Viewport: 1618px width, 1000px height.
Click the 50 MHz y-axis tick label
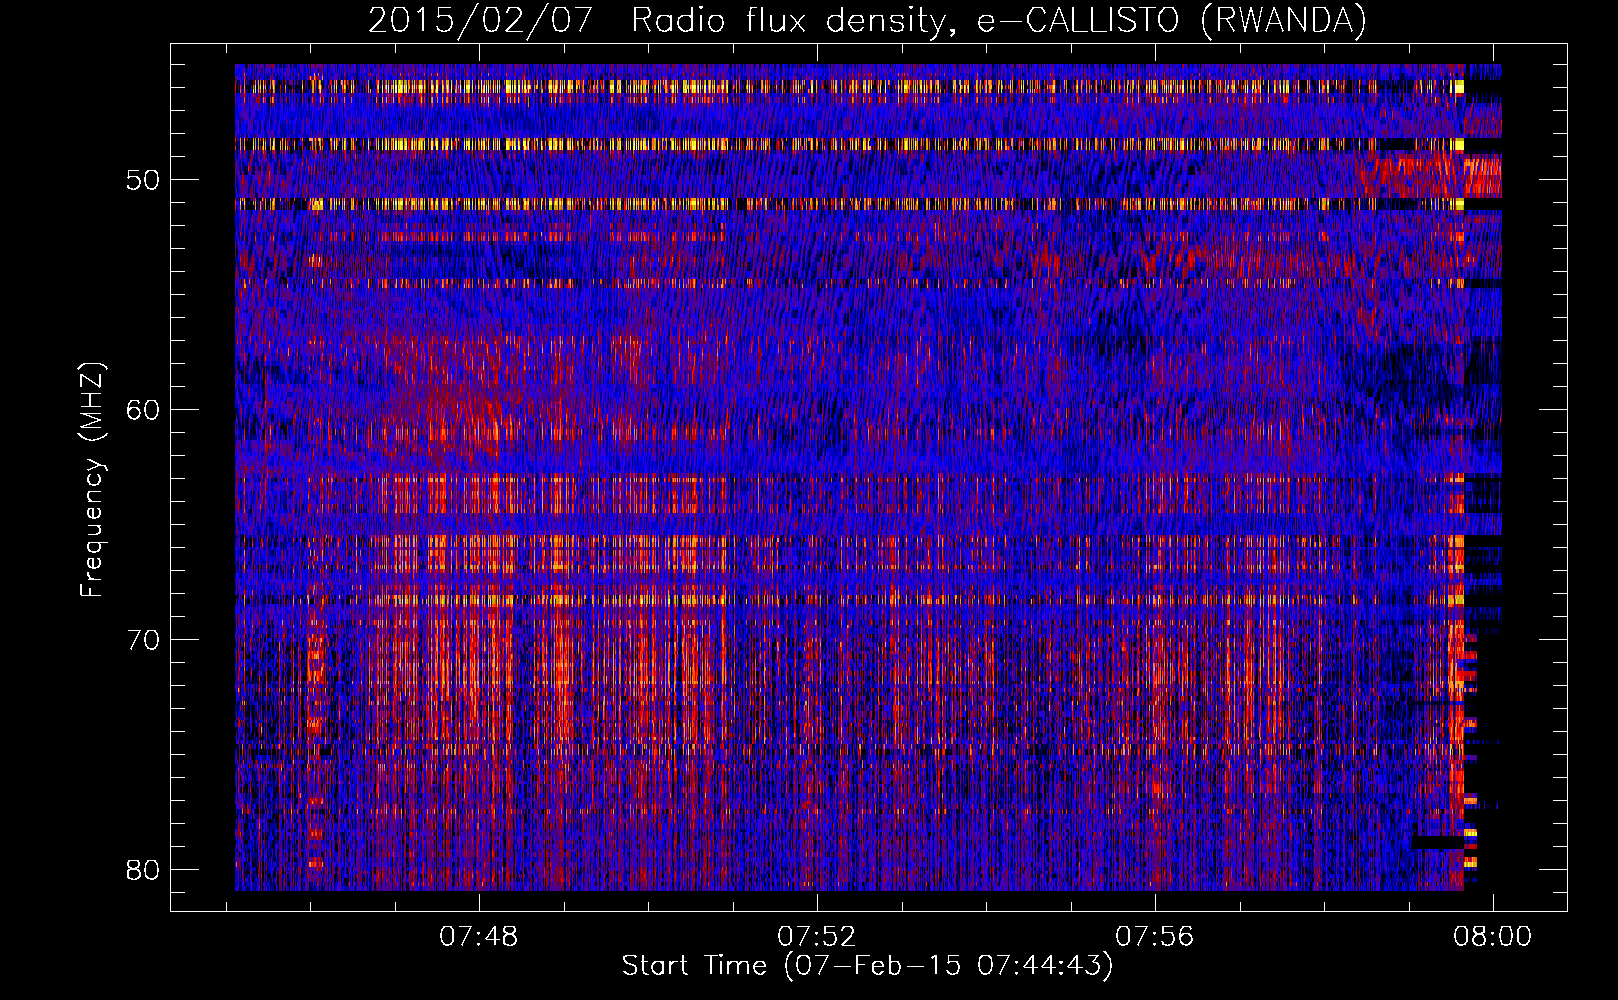(143, 180)
